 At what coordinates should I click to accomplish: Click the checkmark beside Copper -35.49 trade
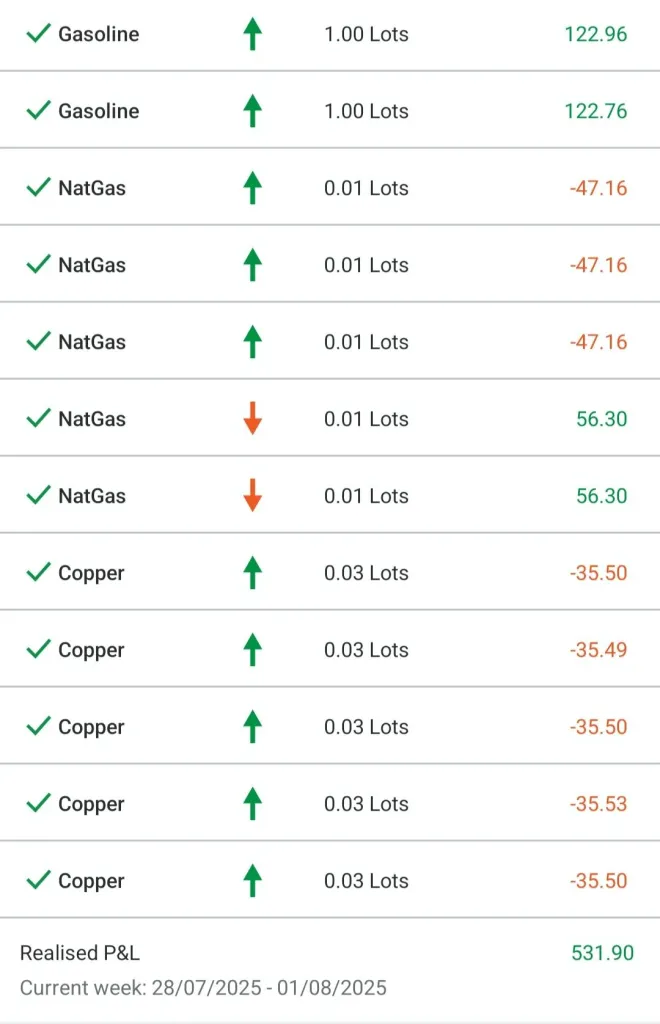[38, 650]
